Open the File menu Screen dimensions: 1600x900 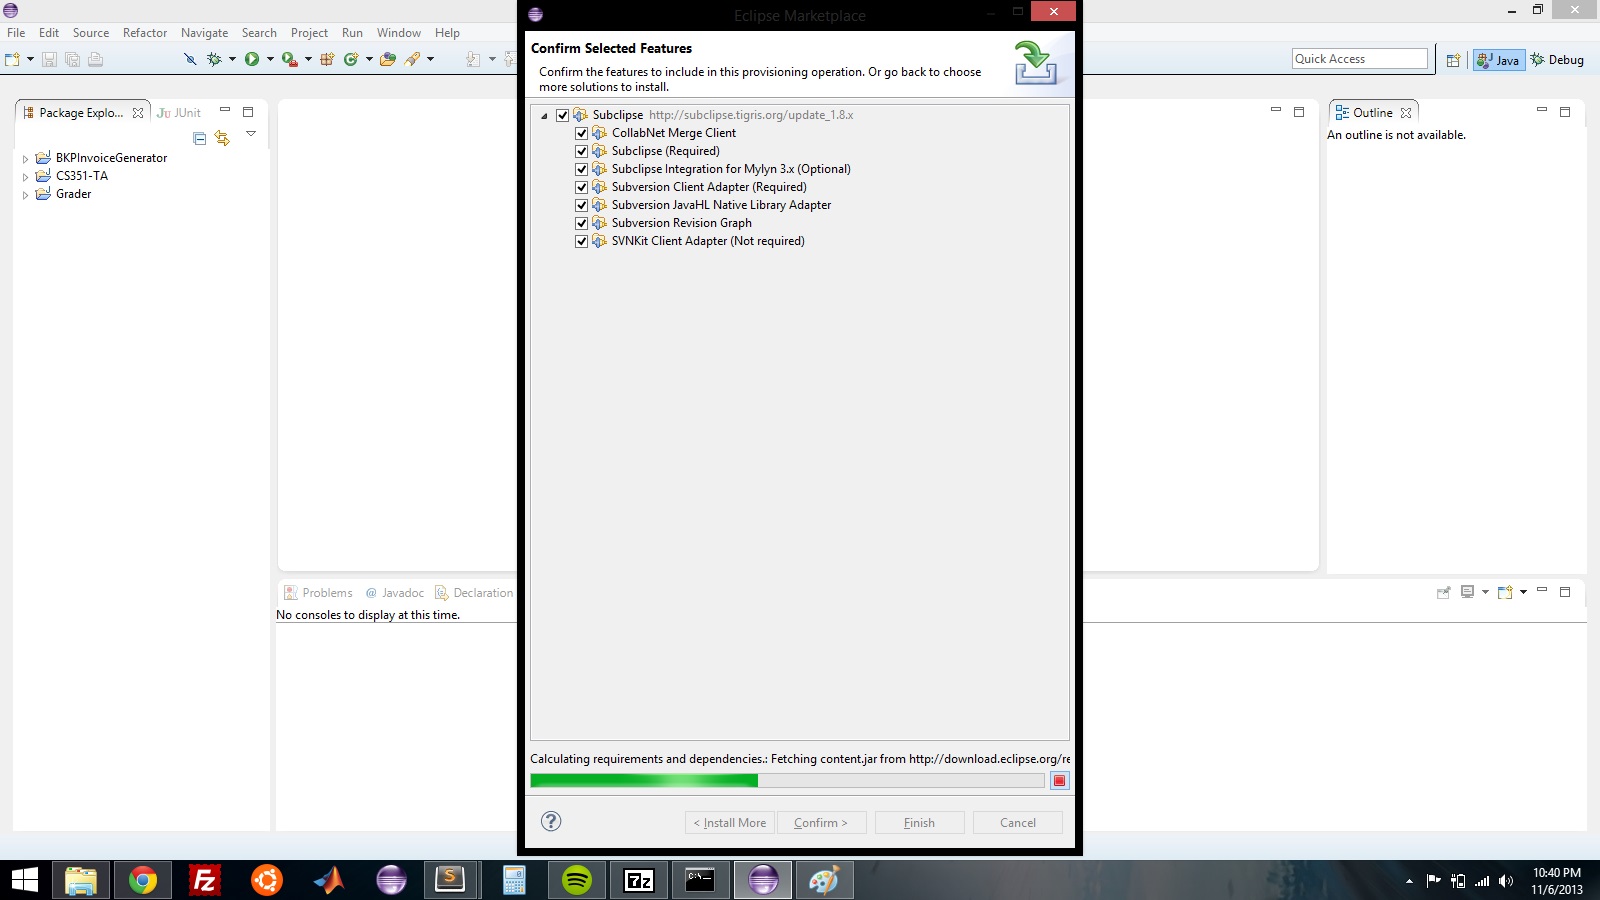[16, 33]
